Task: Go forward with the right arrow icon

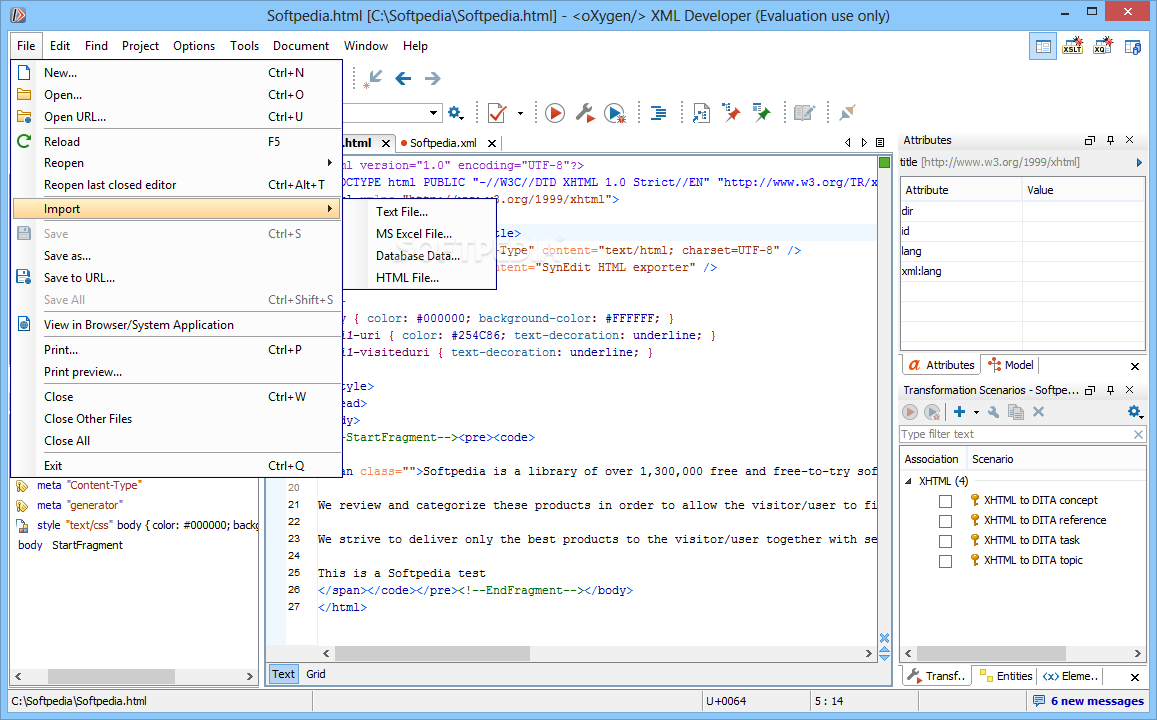Action: pos(432,78)
